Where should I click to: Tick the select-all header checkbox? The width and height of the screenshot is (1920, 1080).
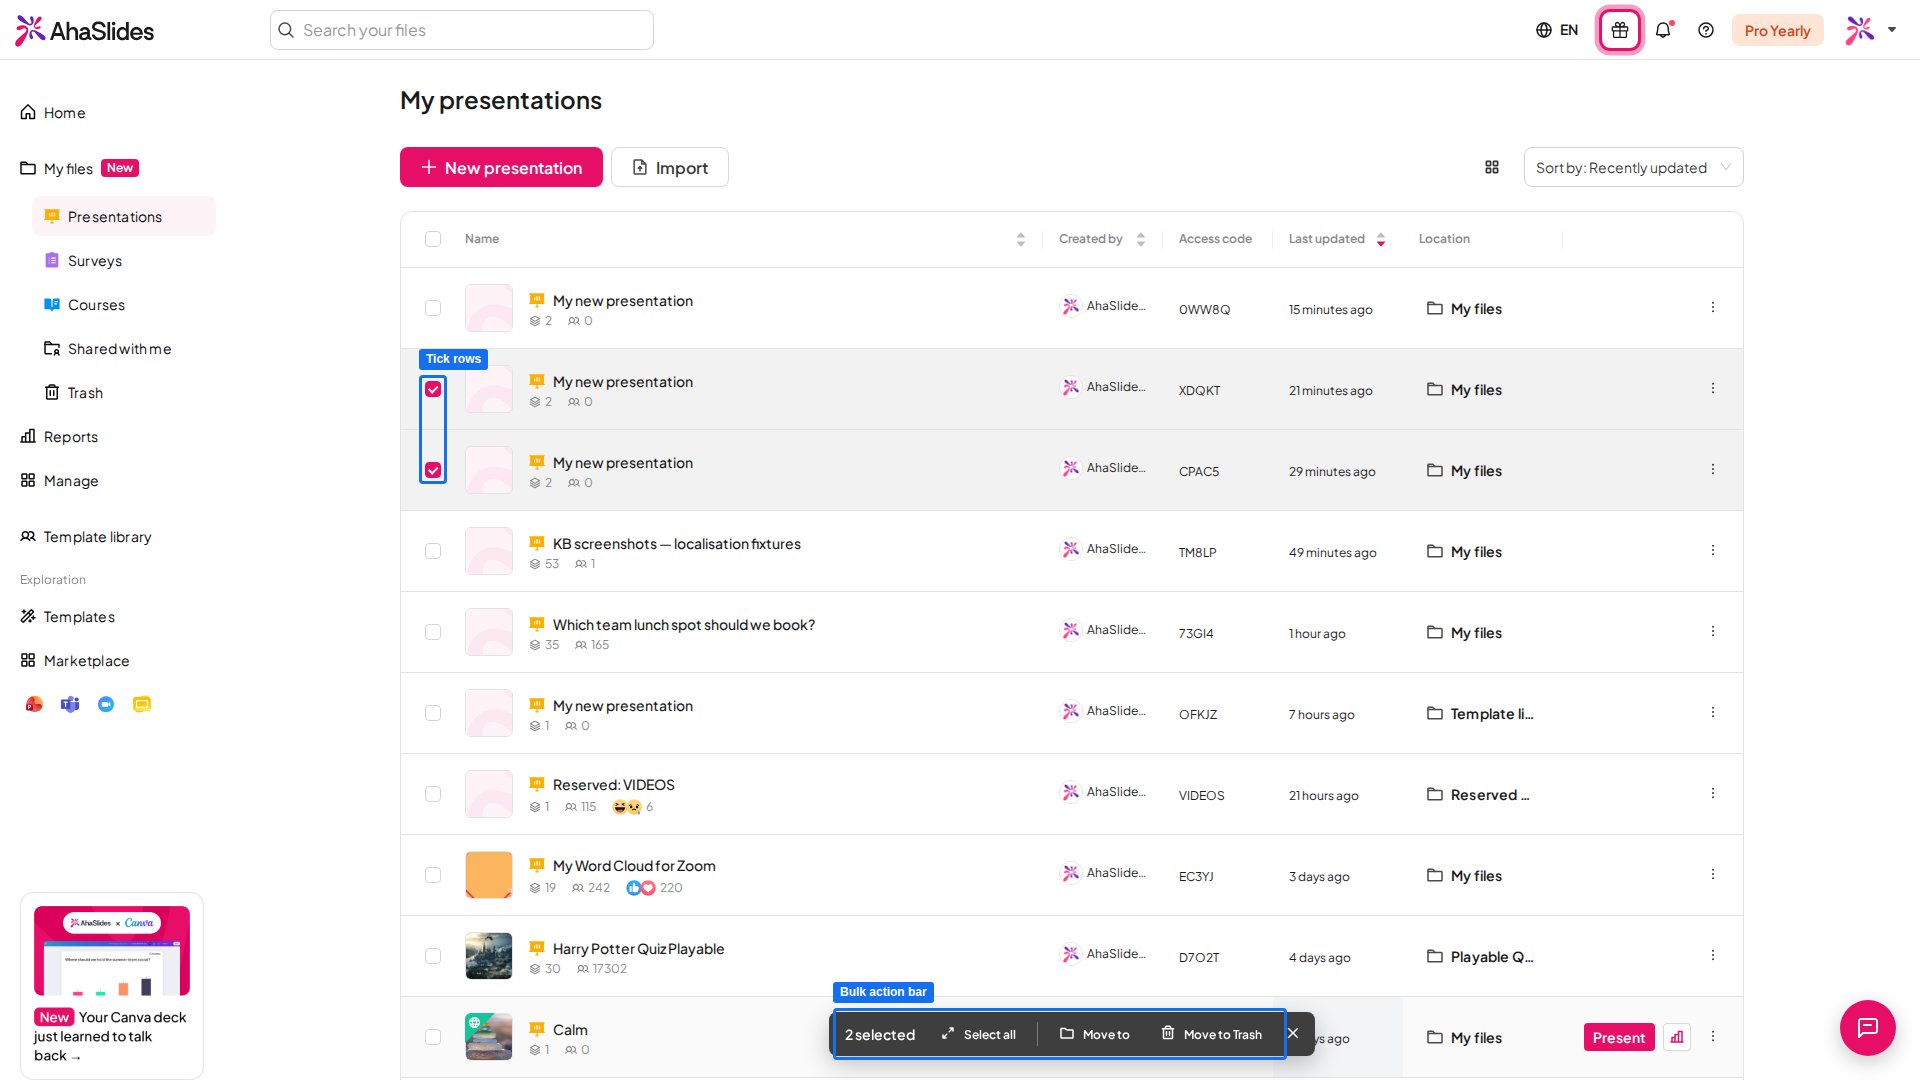(433, 239)
